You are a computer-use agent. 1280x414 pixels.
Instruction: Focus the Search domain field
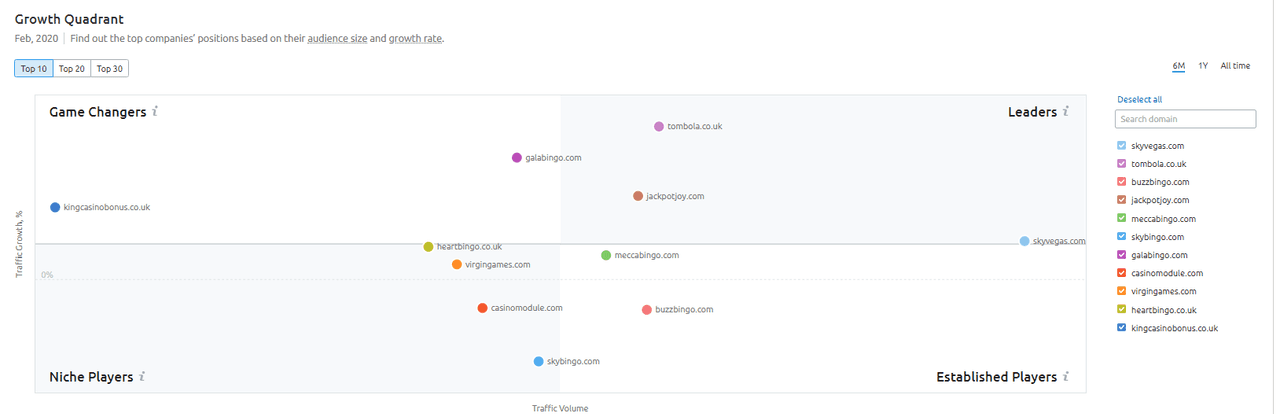(x=1185, y=119)
